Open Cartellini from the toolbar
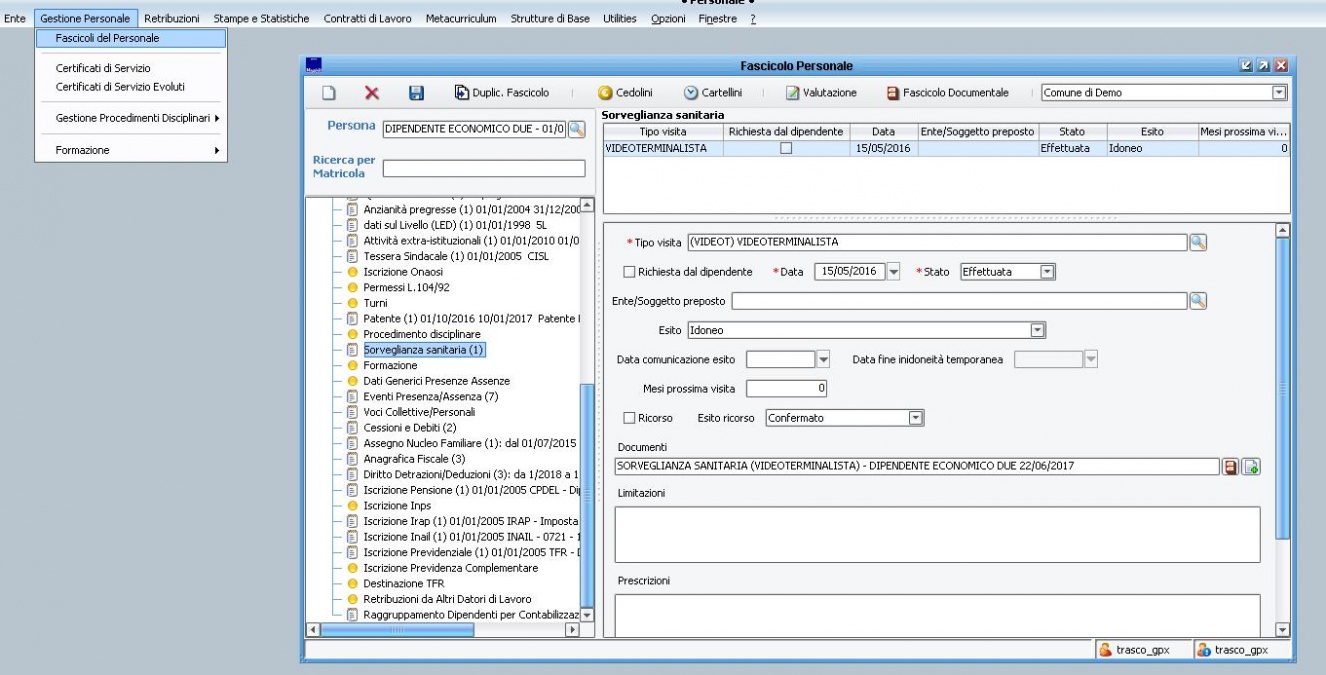The height and width of the screenshot is (675, 1326). coord(712,93)
